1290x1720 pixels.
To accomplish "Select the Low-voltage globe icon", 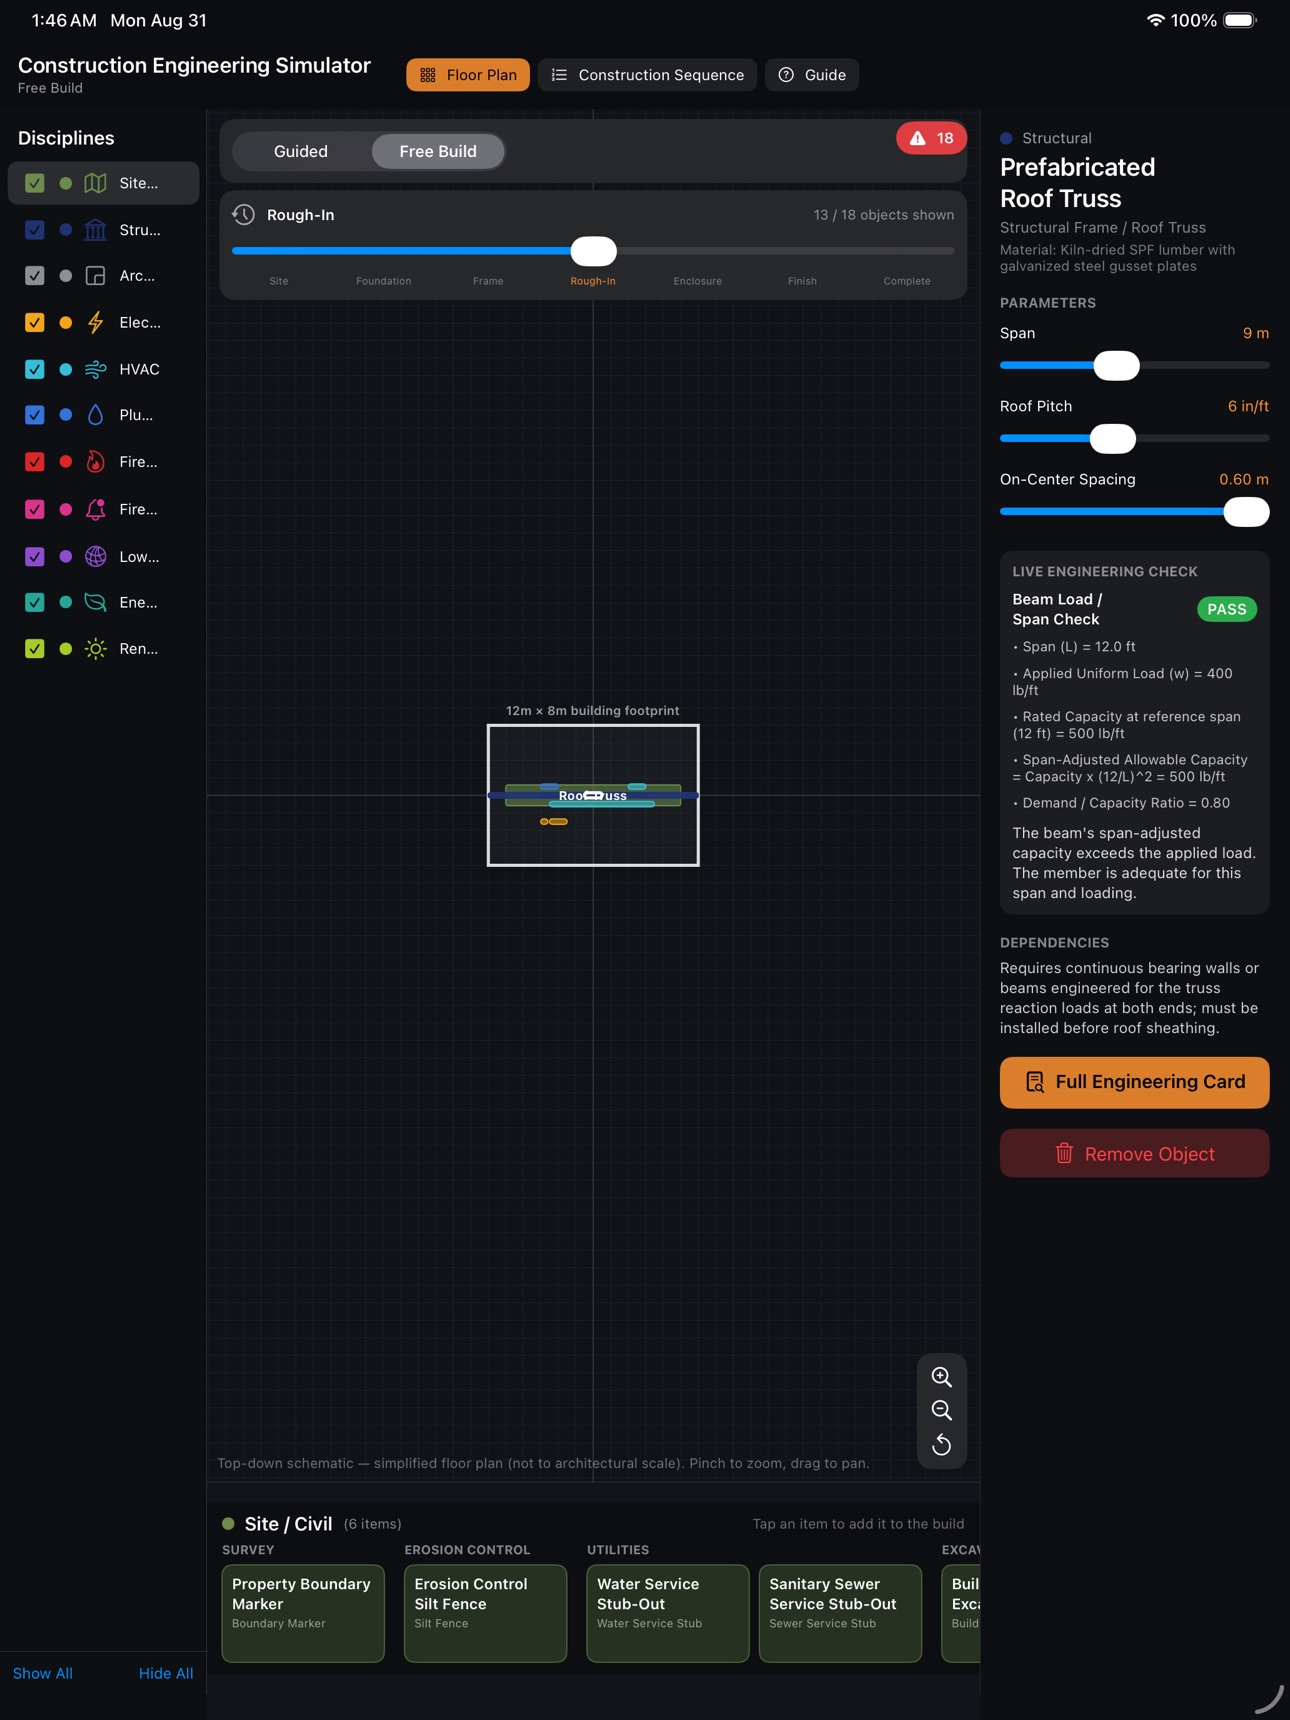I will click(95, 556).
